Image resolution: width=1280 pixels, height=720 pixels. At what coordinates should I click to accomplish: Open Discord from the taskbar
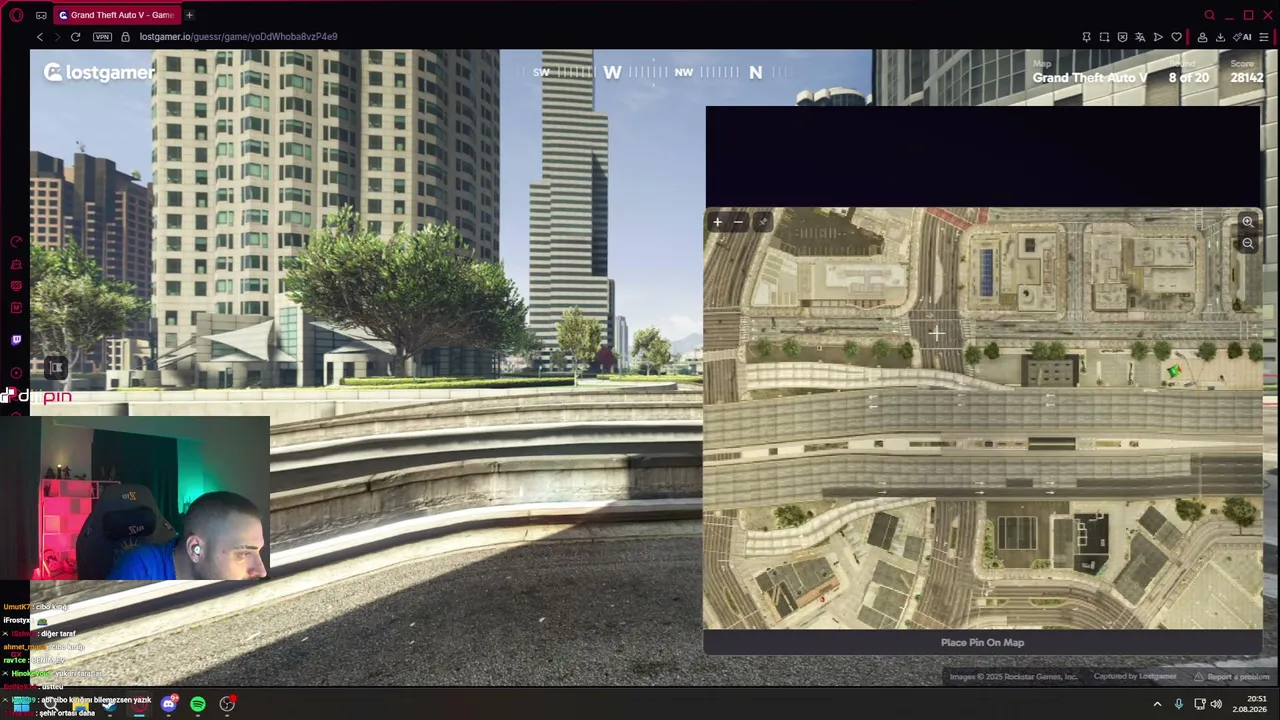168,704
